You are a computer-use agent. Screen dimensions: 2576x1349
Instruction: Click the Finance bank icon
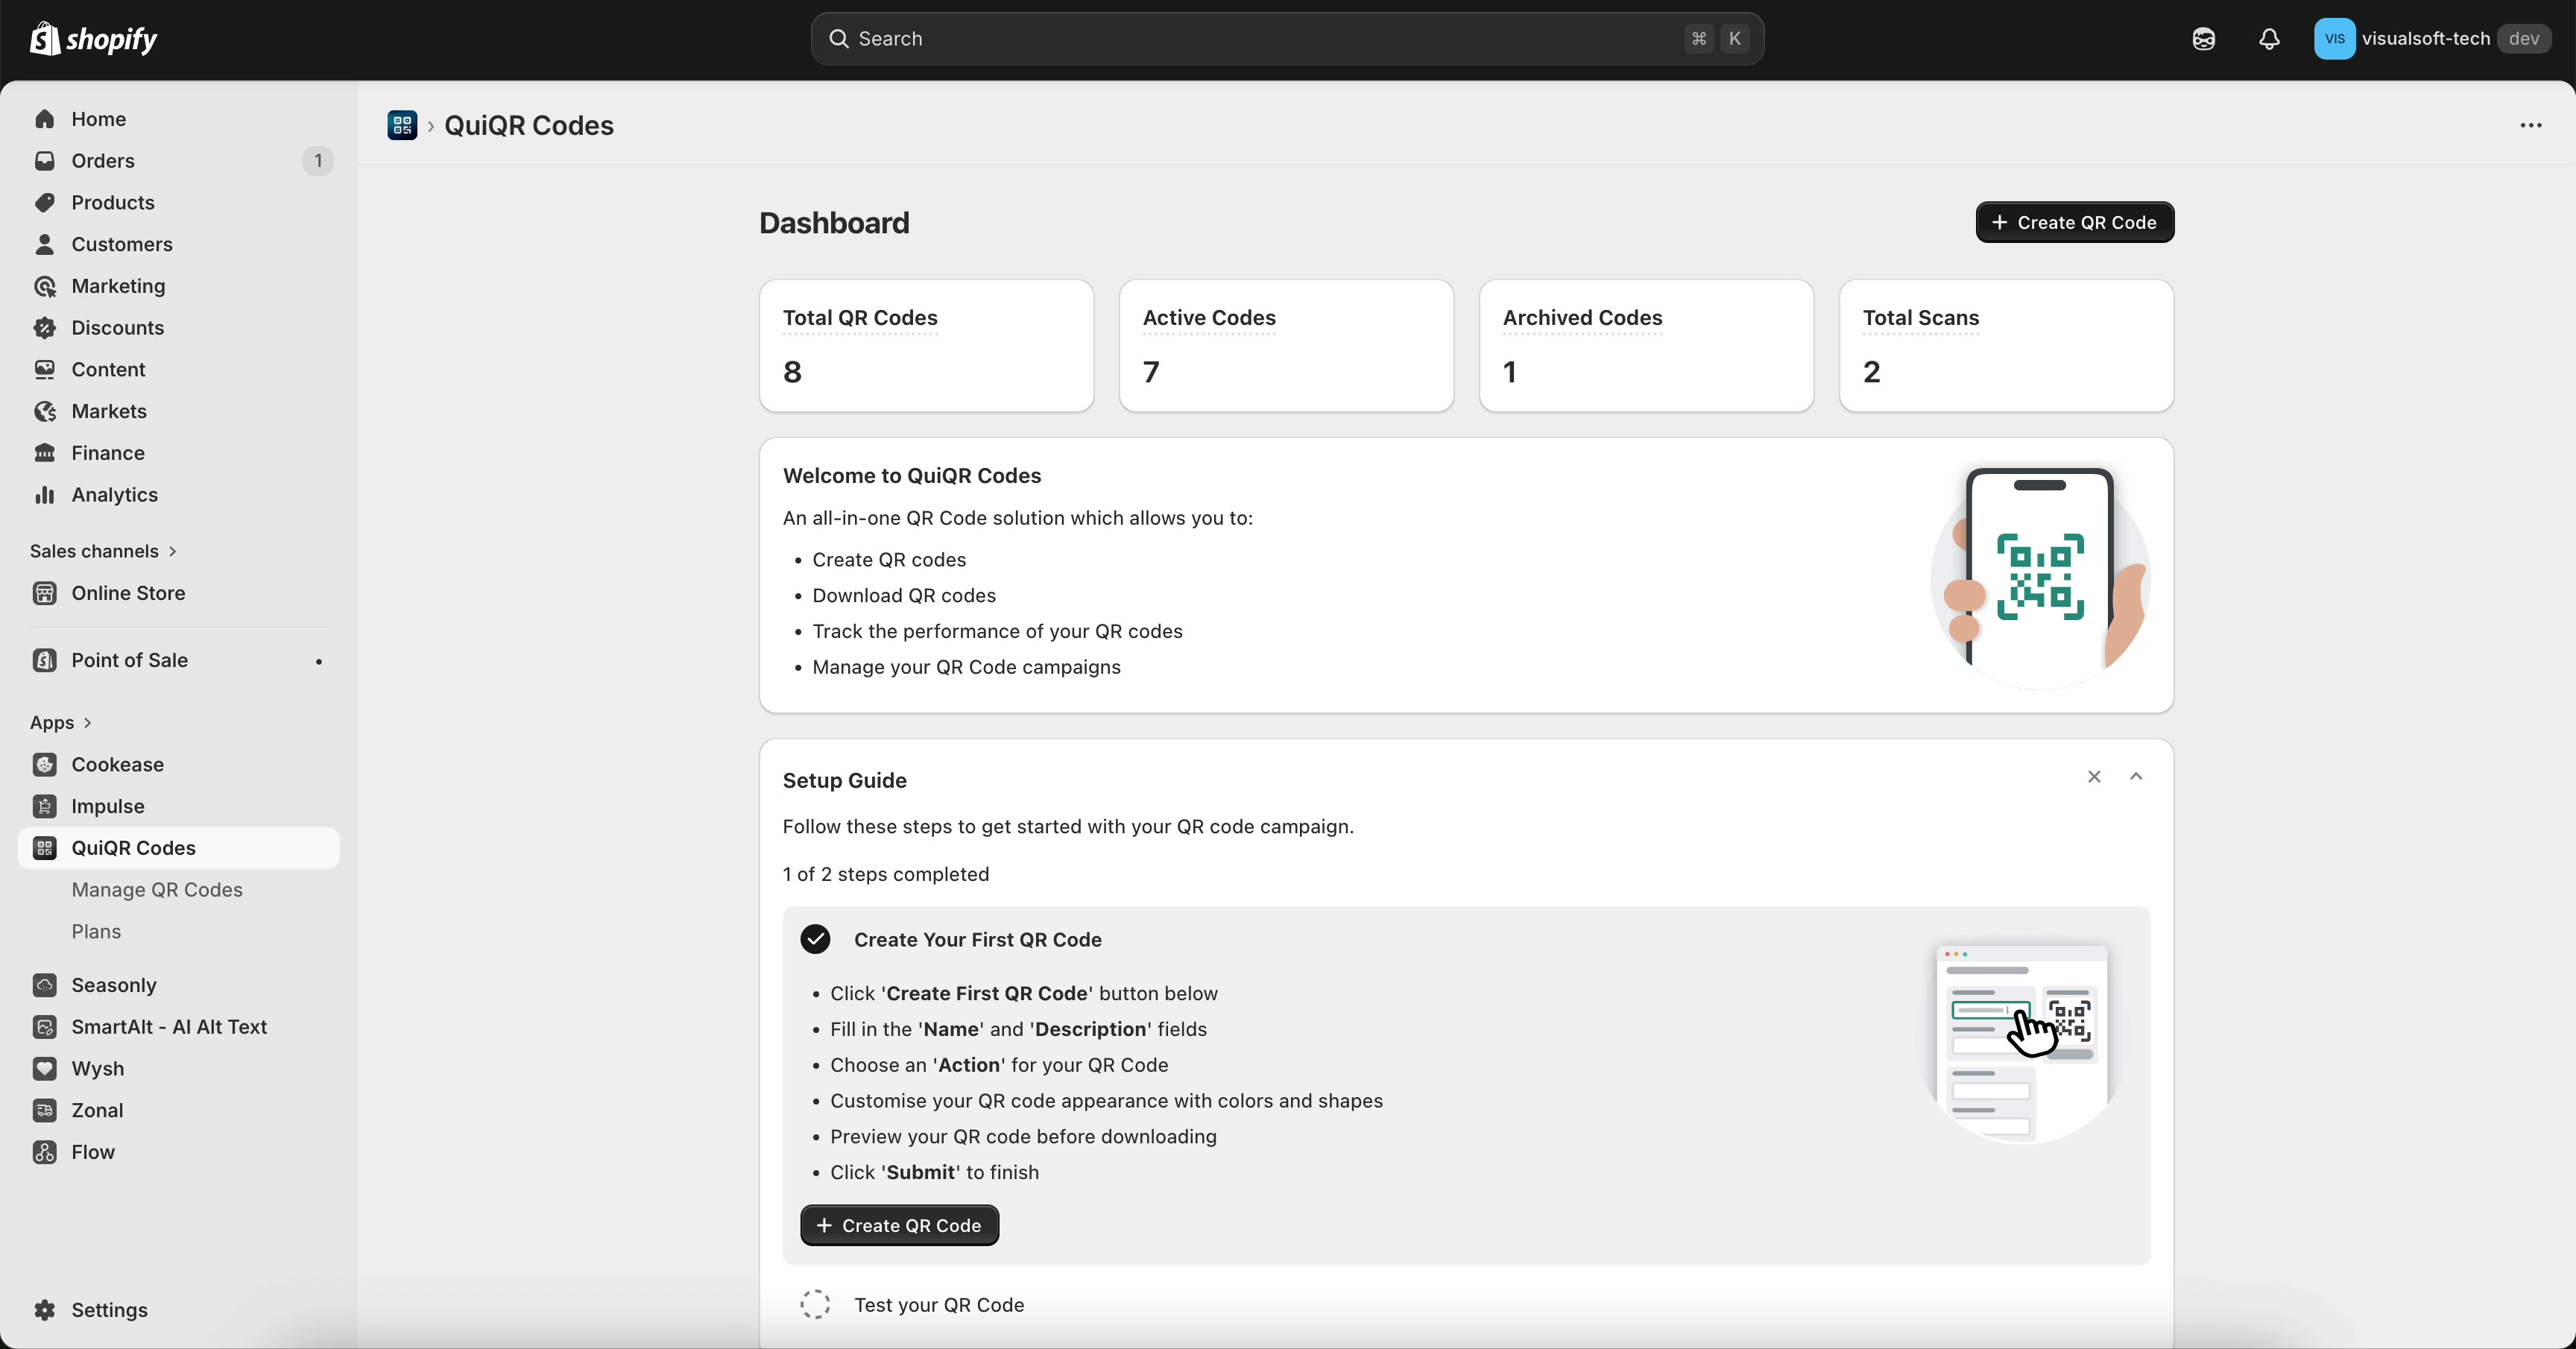tap(45, 453)
